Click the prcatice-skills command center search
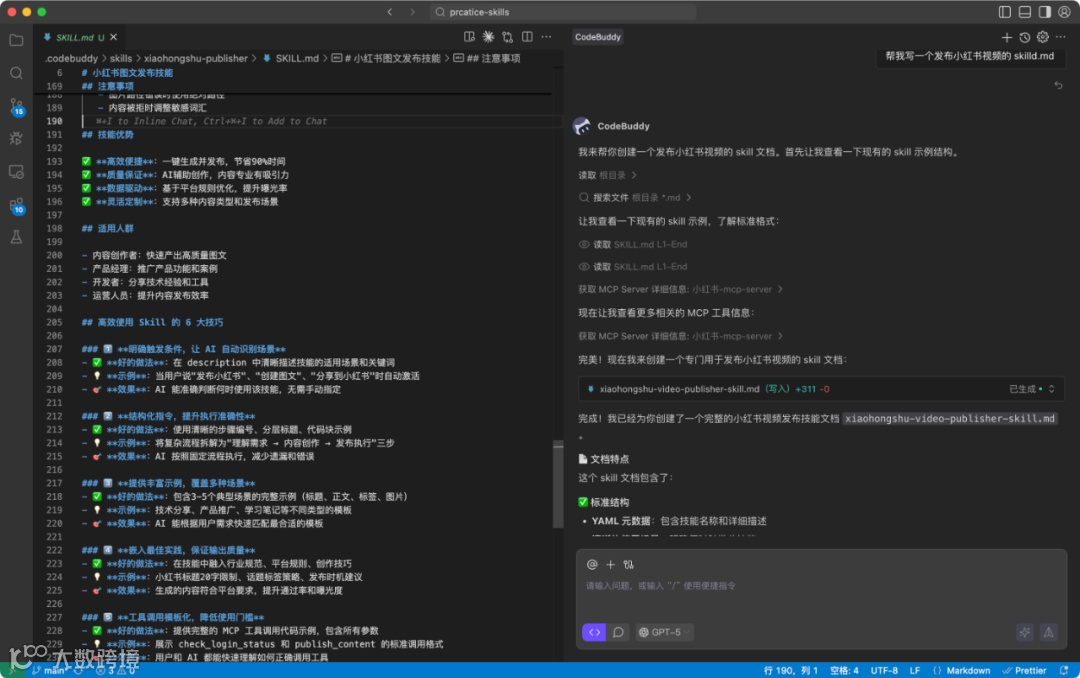The width and height of the screenshot is (1080, 678). tap(563, 12)
